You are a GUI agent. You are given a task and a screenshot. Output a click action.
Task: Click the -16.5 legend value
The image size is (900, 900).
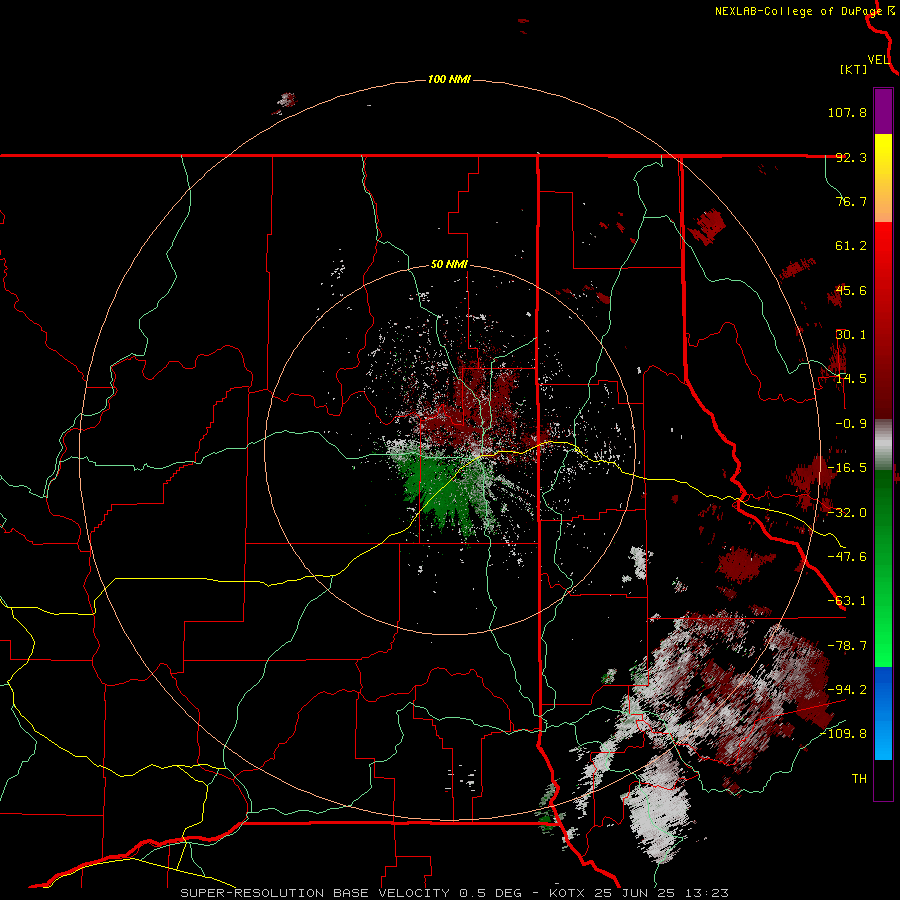pyautogui.click(x=847, y=468)
